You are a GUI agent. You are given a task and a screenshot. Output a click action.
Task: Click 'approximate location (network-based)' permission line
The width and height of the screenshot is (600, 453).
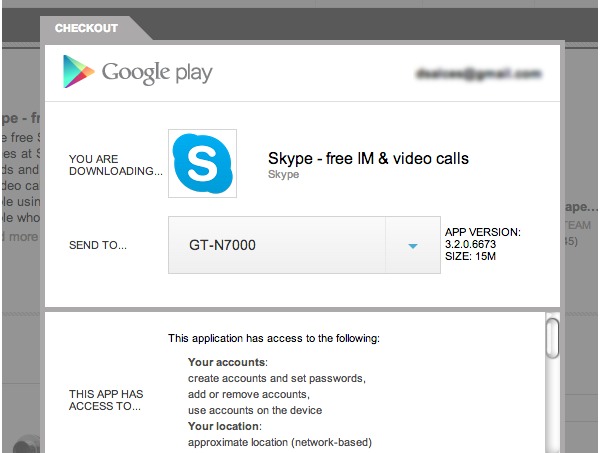[280, 442]
